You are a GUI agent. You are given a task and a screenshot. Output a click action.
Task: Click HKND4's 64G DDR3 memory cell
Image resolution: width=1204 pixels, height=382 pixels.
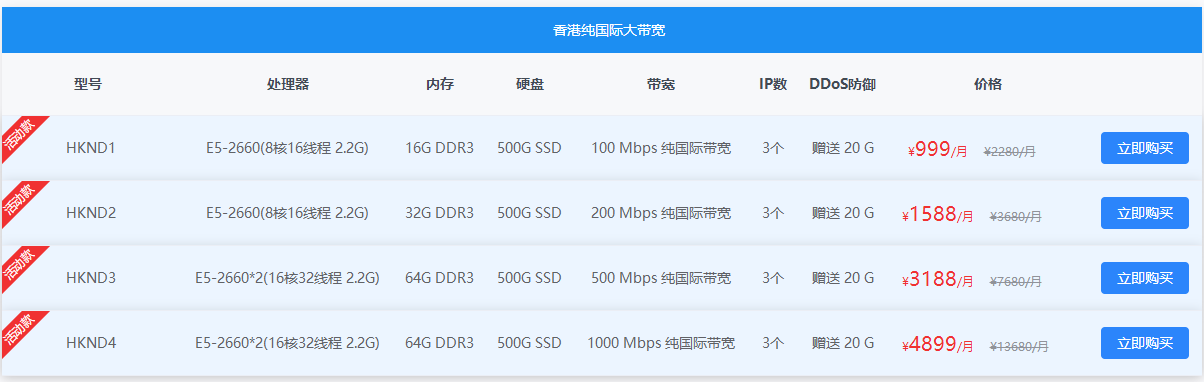[440, 343]
